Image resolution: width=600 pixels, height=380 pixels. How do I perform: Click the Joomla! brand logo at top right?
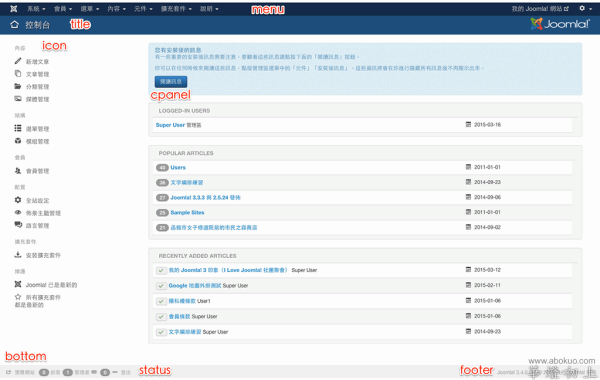(x=561, y=24)
